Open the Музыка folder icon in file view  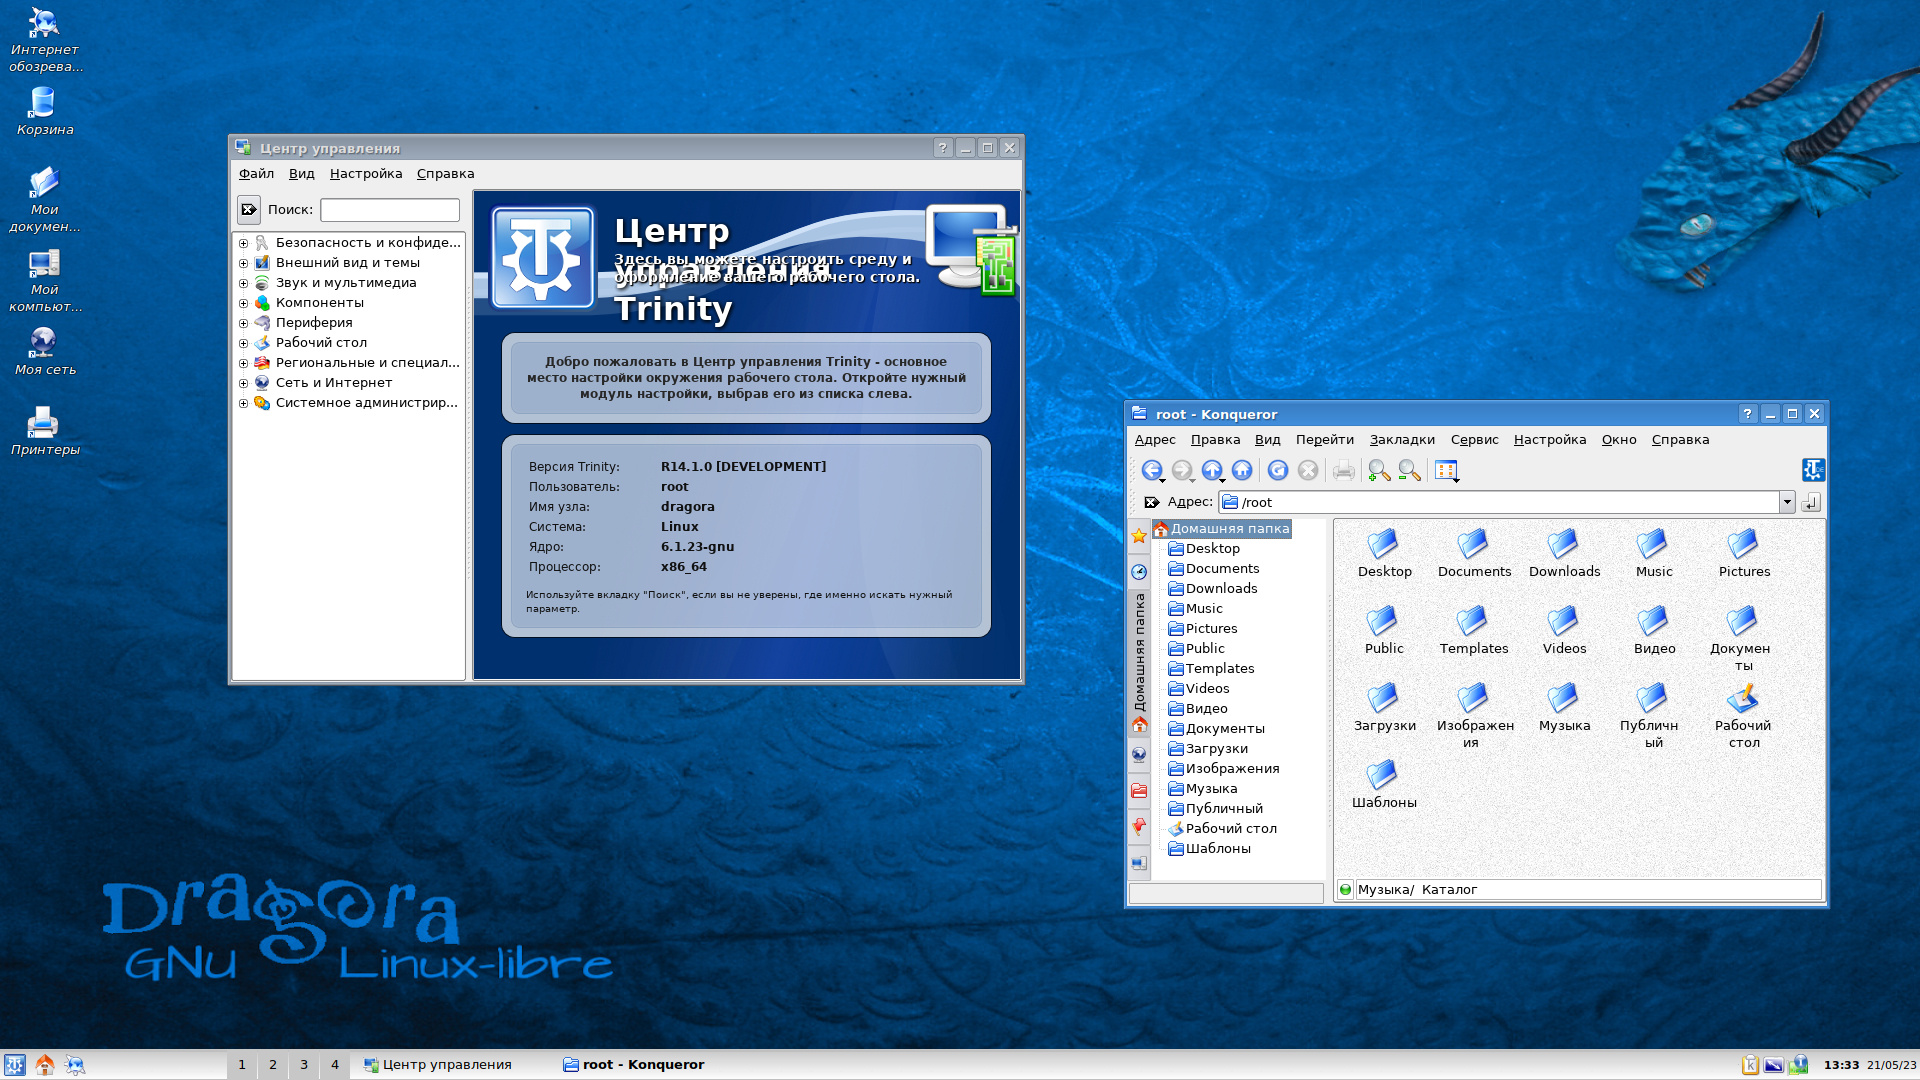[x=1564, y=707]
